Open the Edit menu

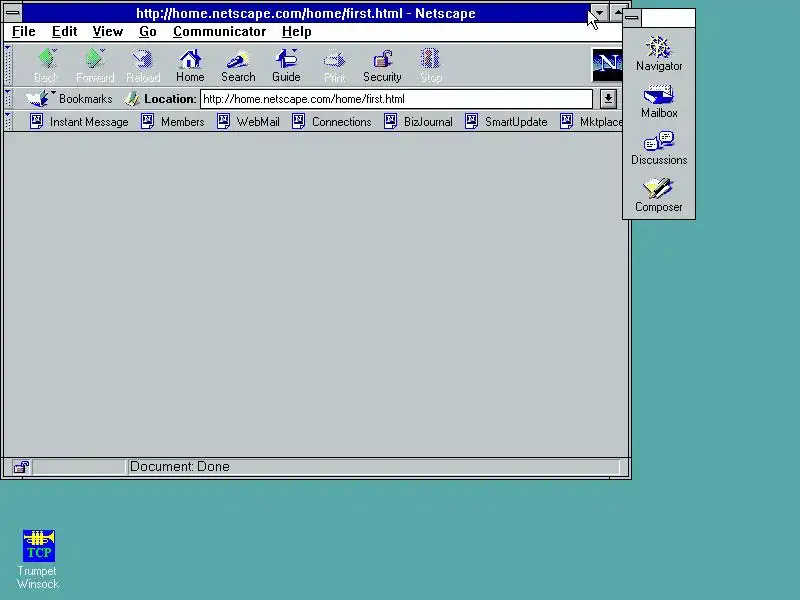click(64, 32)
